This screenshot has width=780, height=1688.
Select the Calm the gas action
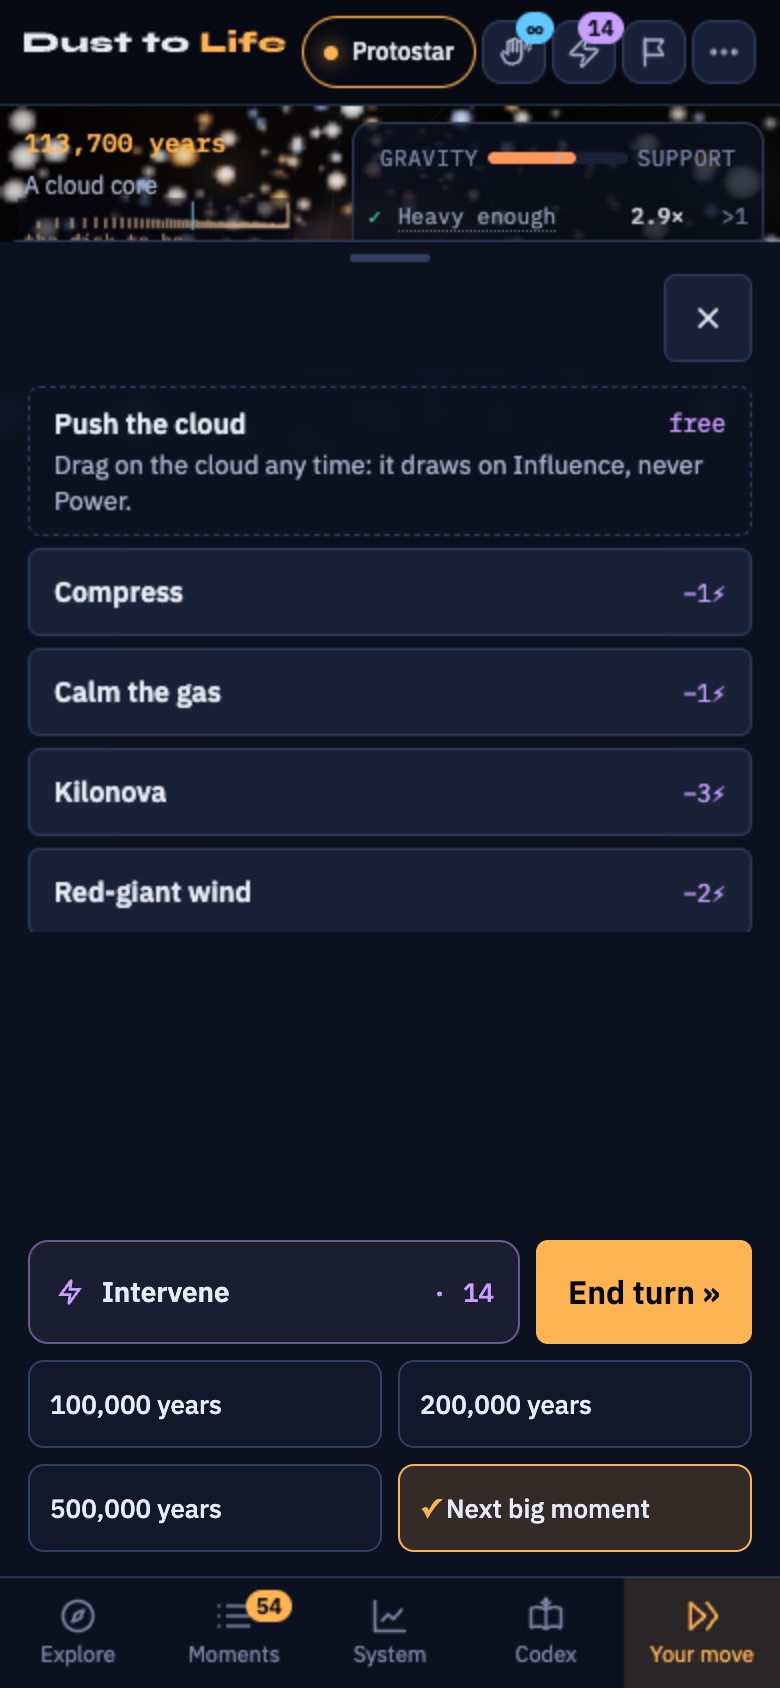pyautogui.click(x=390, y=692)
